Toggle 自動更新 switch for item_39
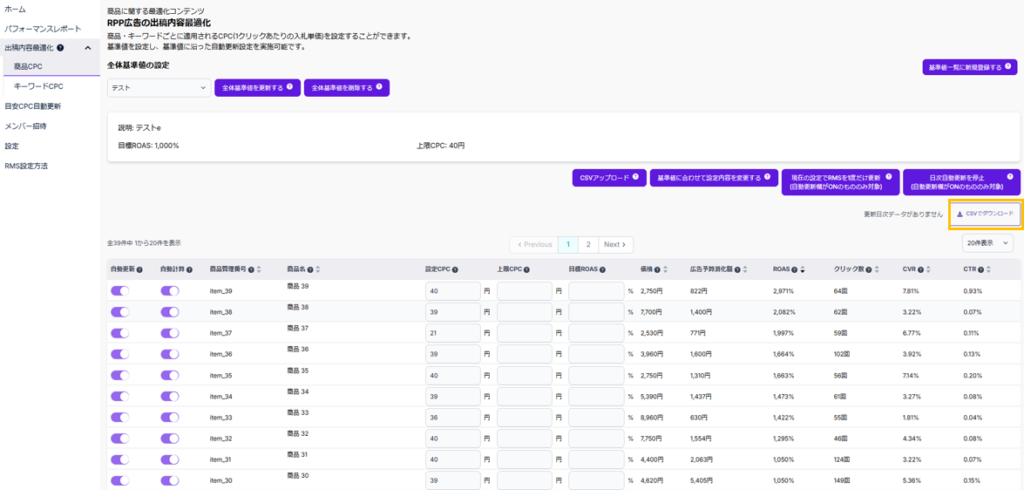The height and width of the screenshot is (490, 1024). click(x=120, y=290)
